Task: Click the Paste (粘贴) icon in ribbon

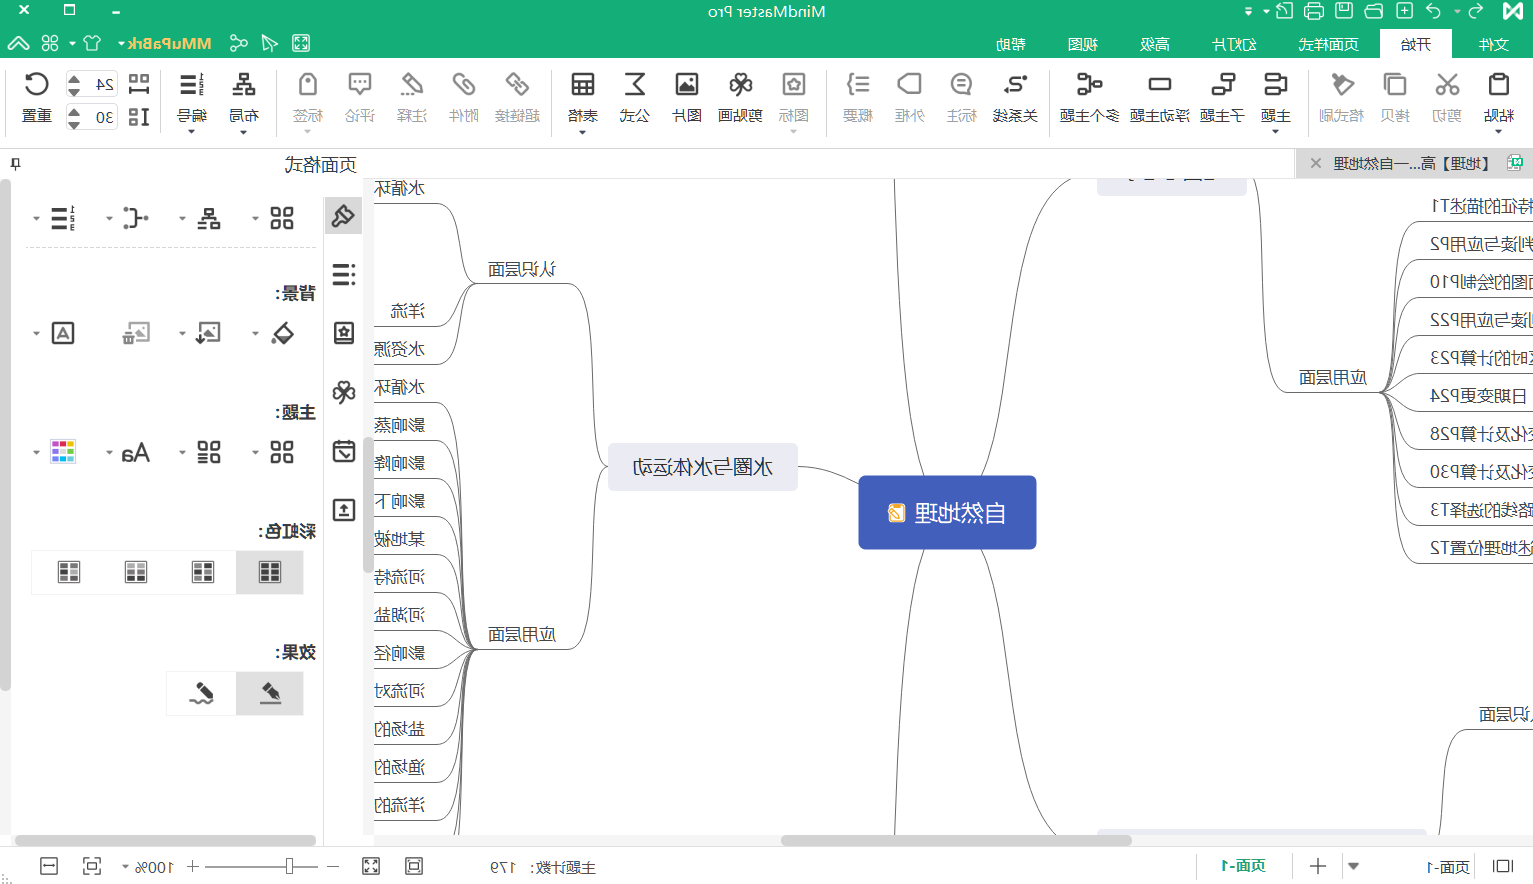Action: pyautogui.click(x=1498, y=85)
